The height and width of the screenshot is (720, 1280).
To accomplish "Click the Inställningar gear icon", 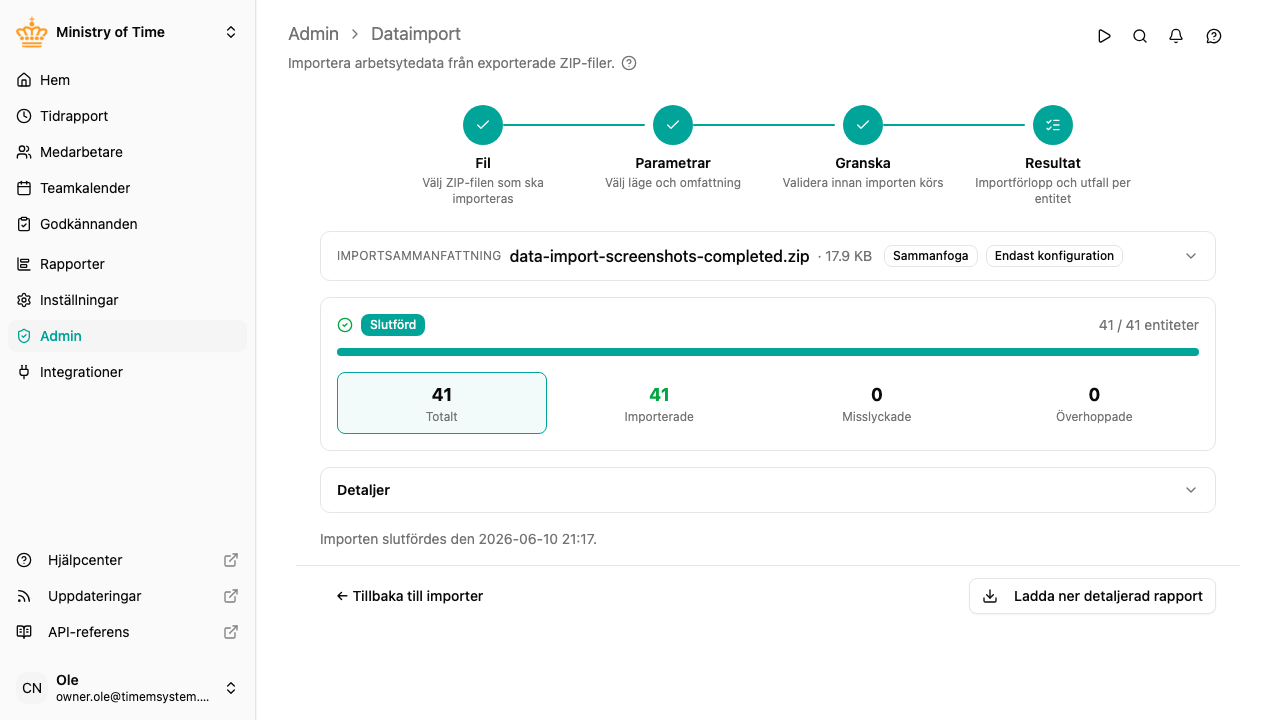I will [x=24, y=300].
